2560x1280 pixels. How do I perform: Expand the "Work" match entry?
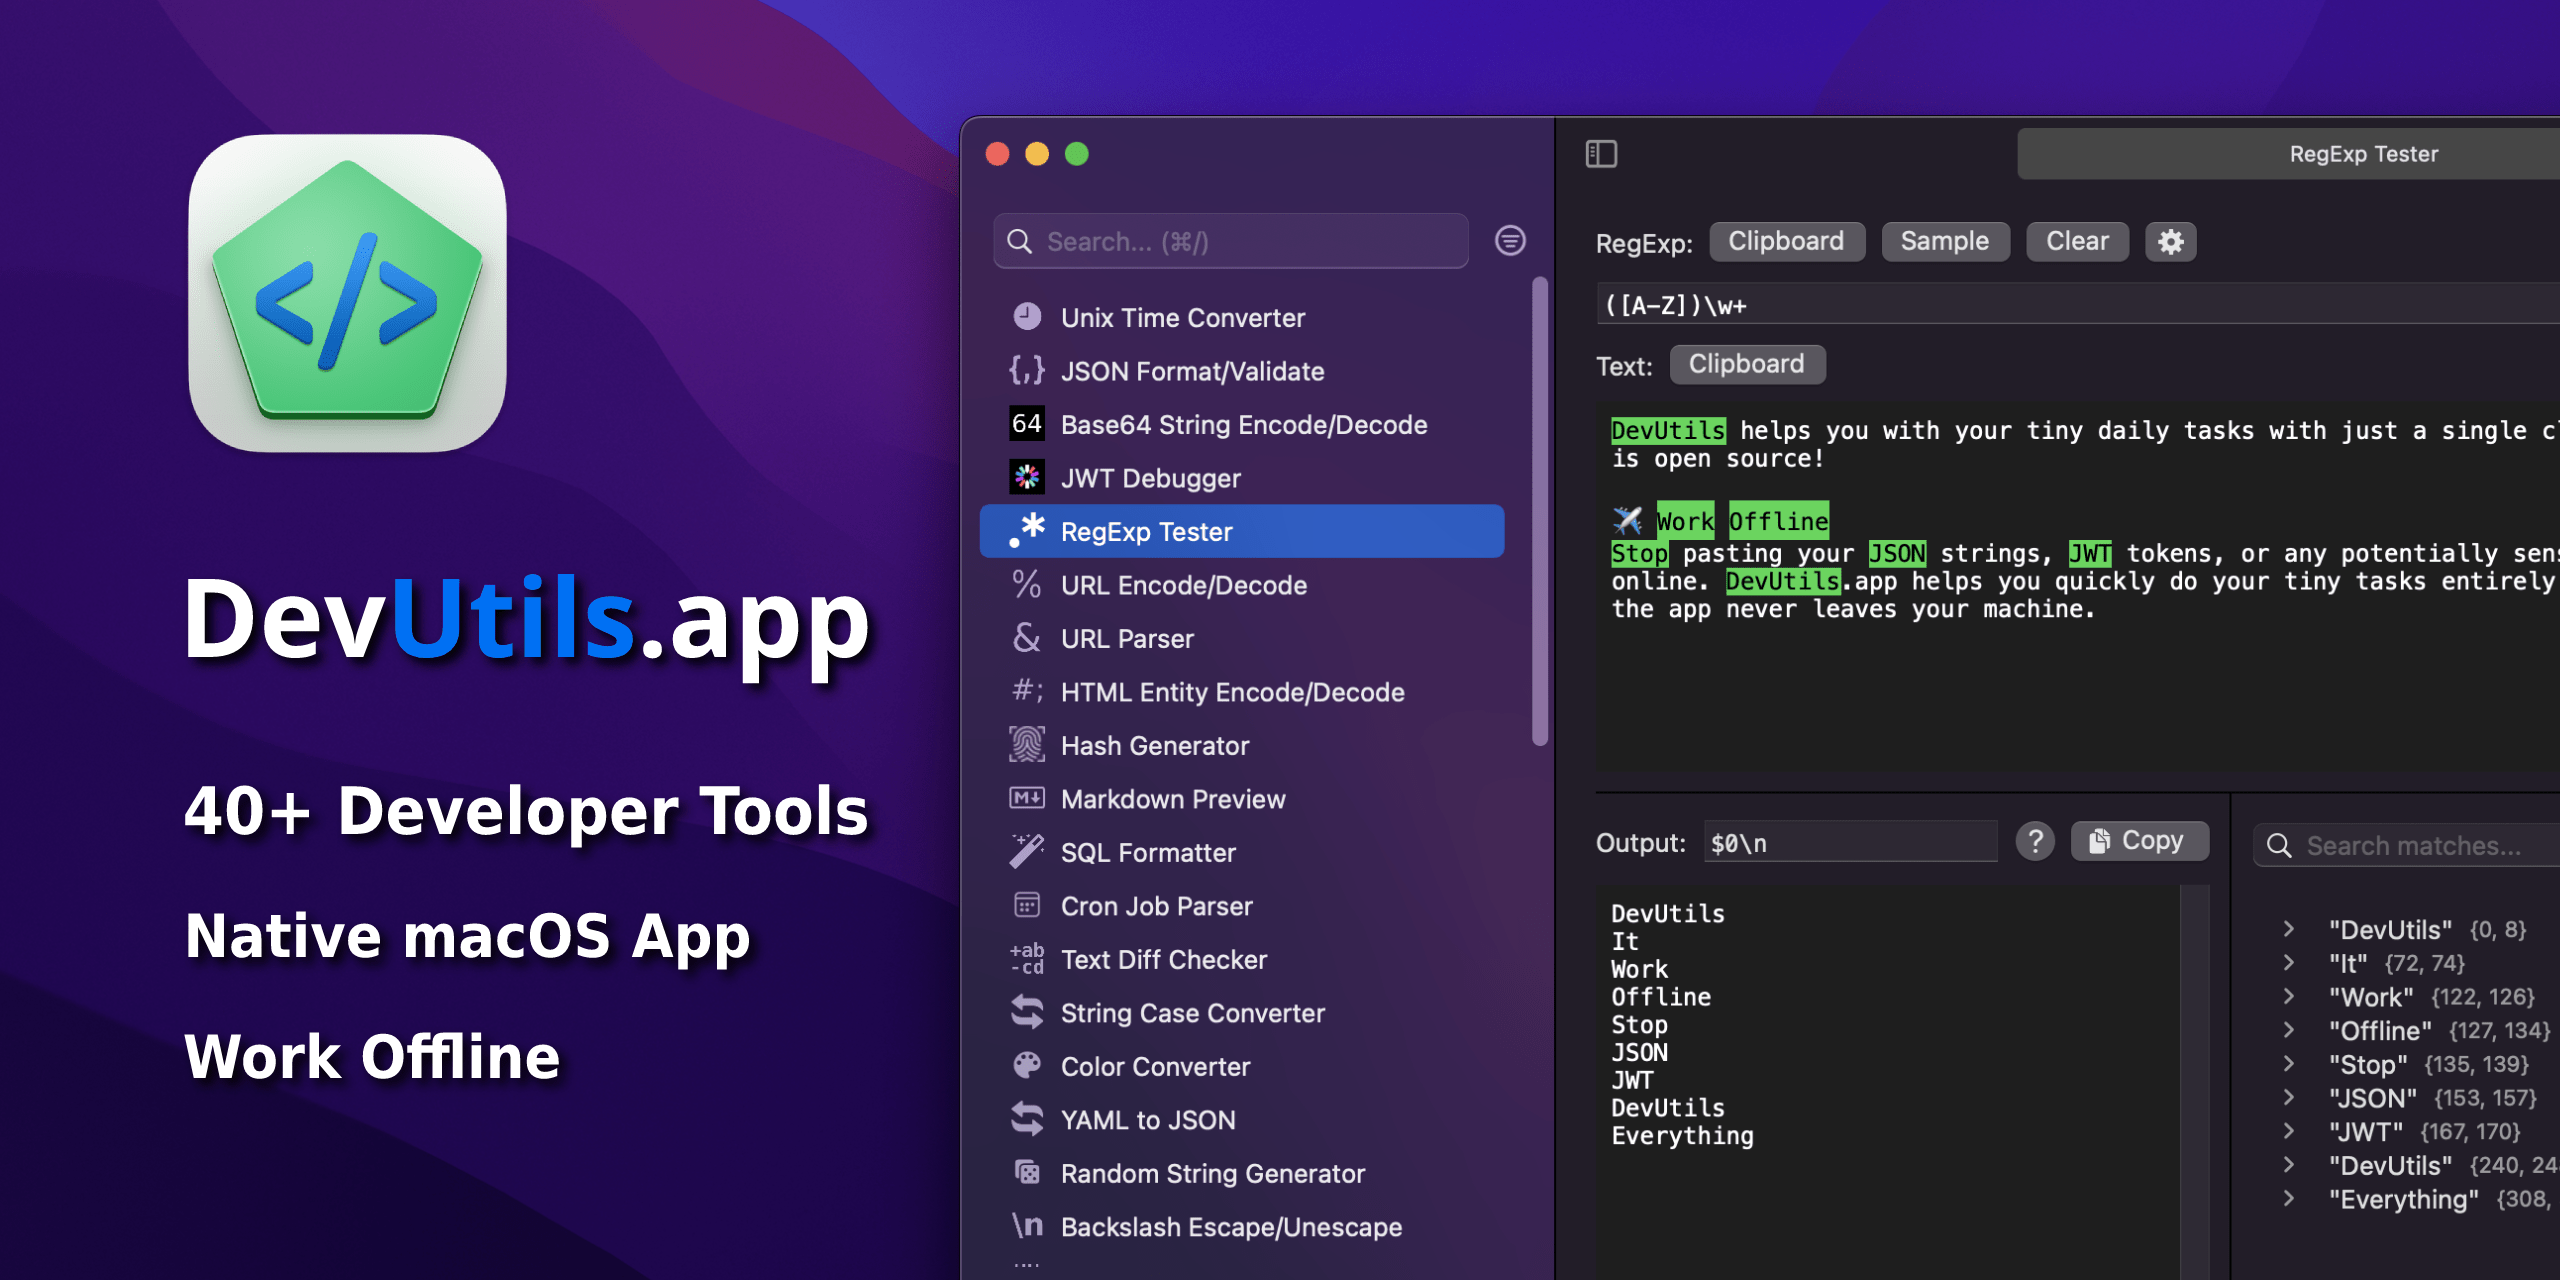2290,996
